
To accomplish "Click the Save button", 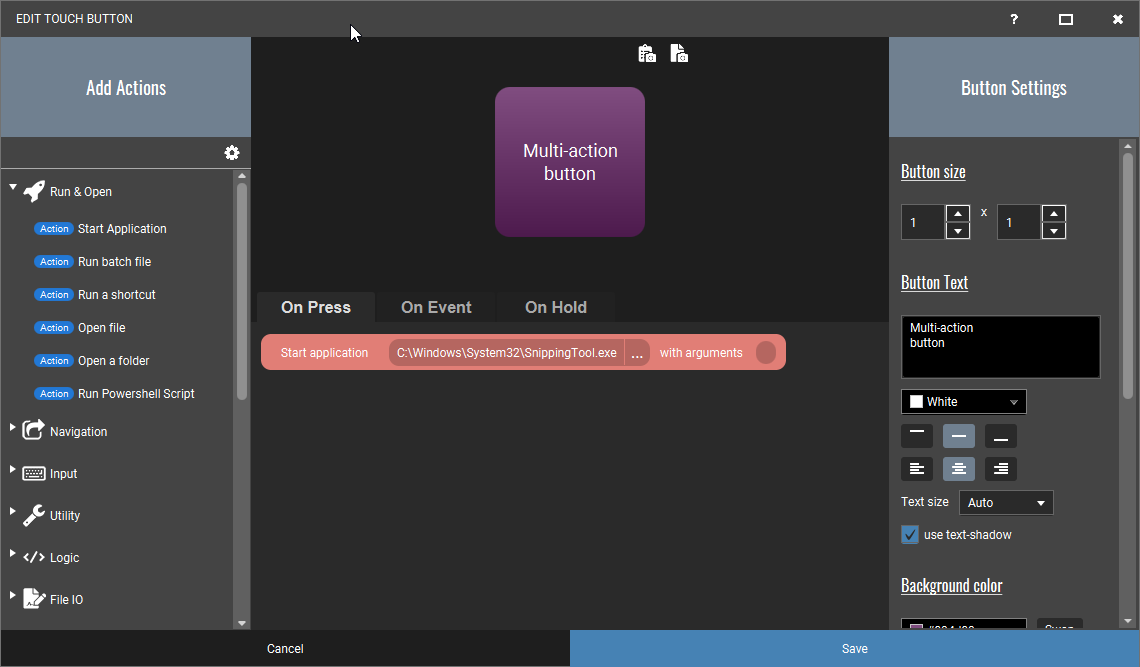I will tap(855, 649).
